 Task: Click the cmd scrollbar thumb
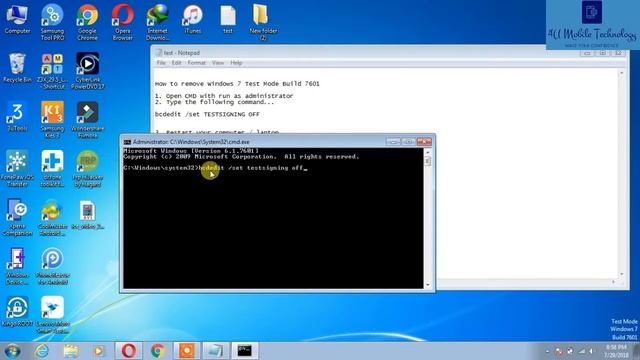point(427,161)
